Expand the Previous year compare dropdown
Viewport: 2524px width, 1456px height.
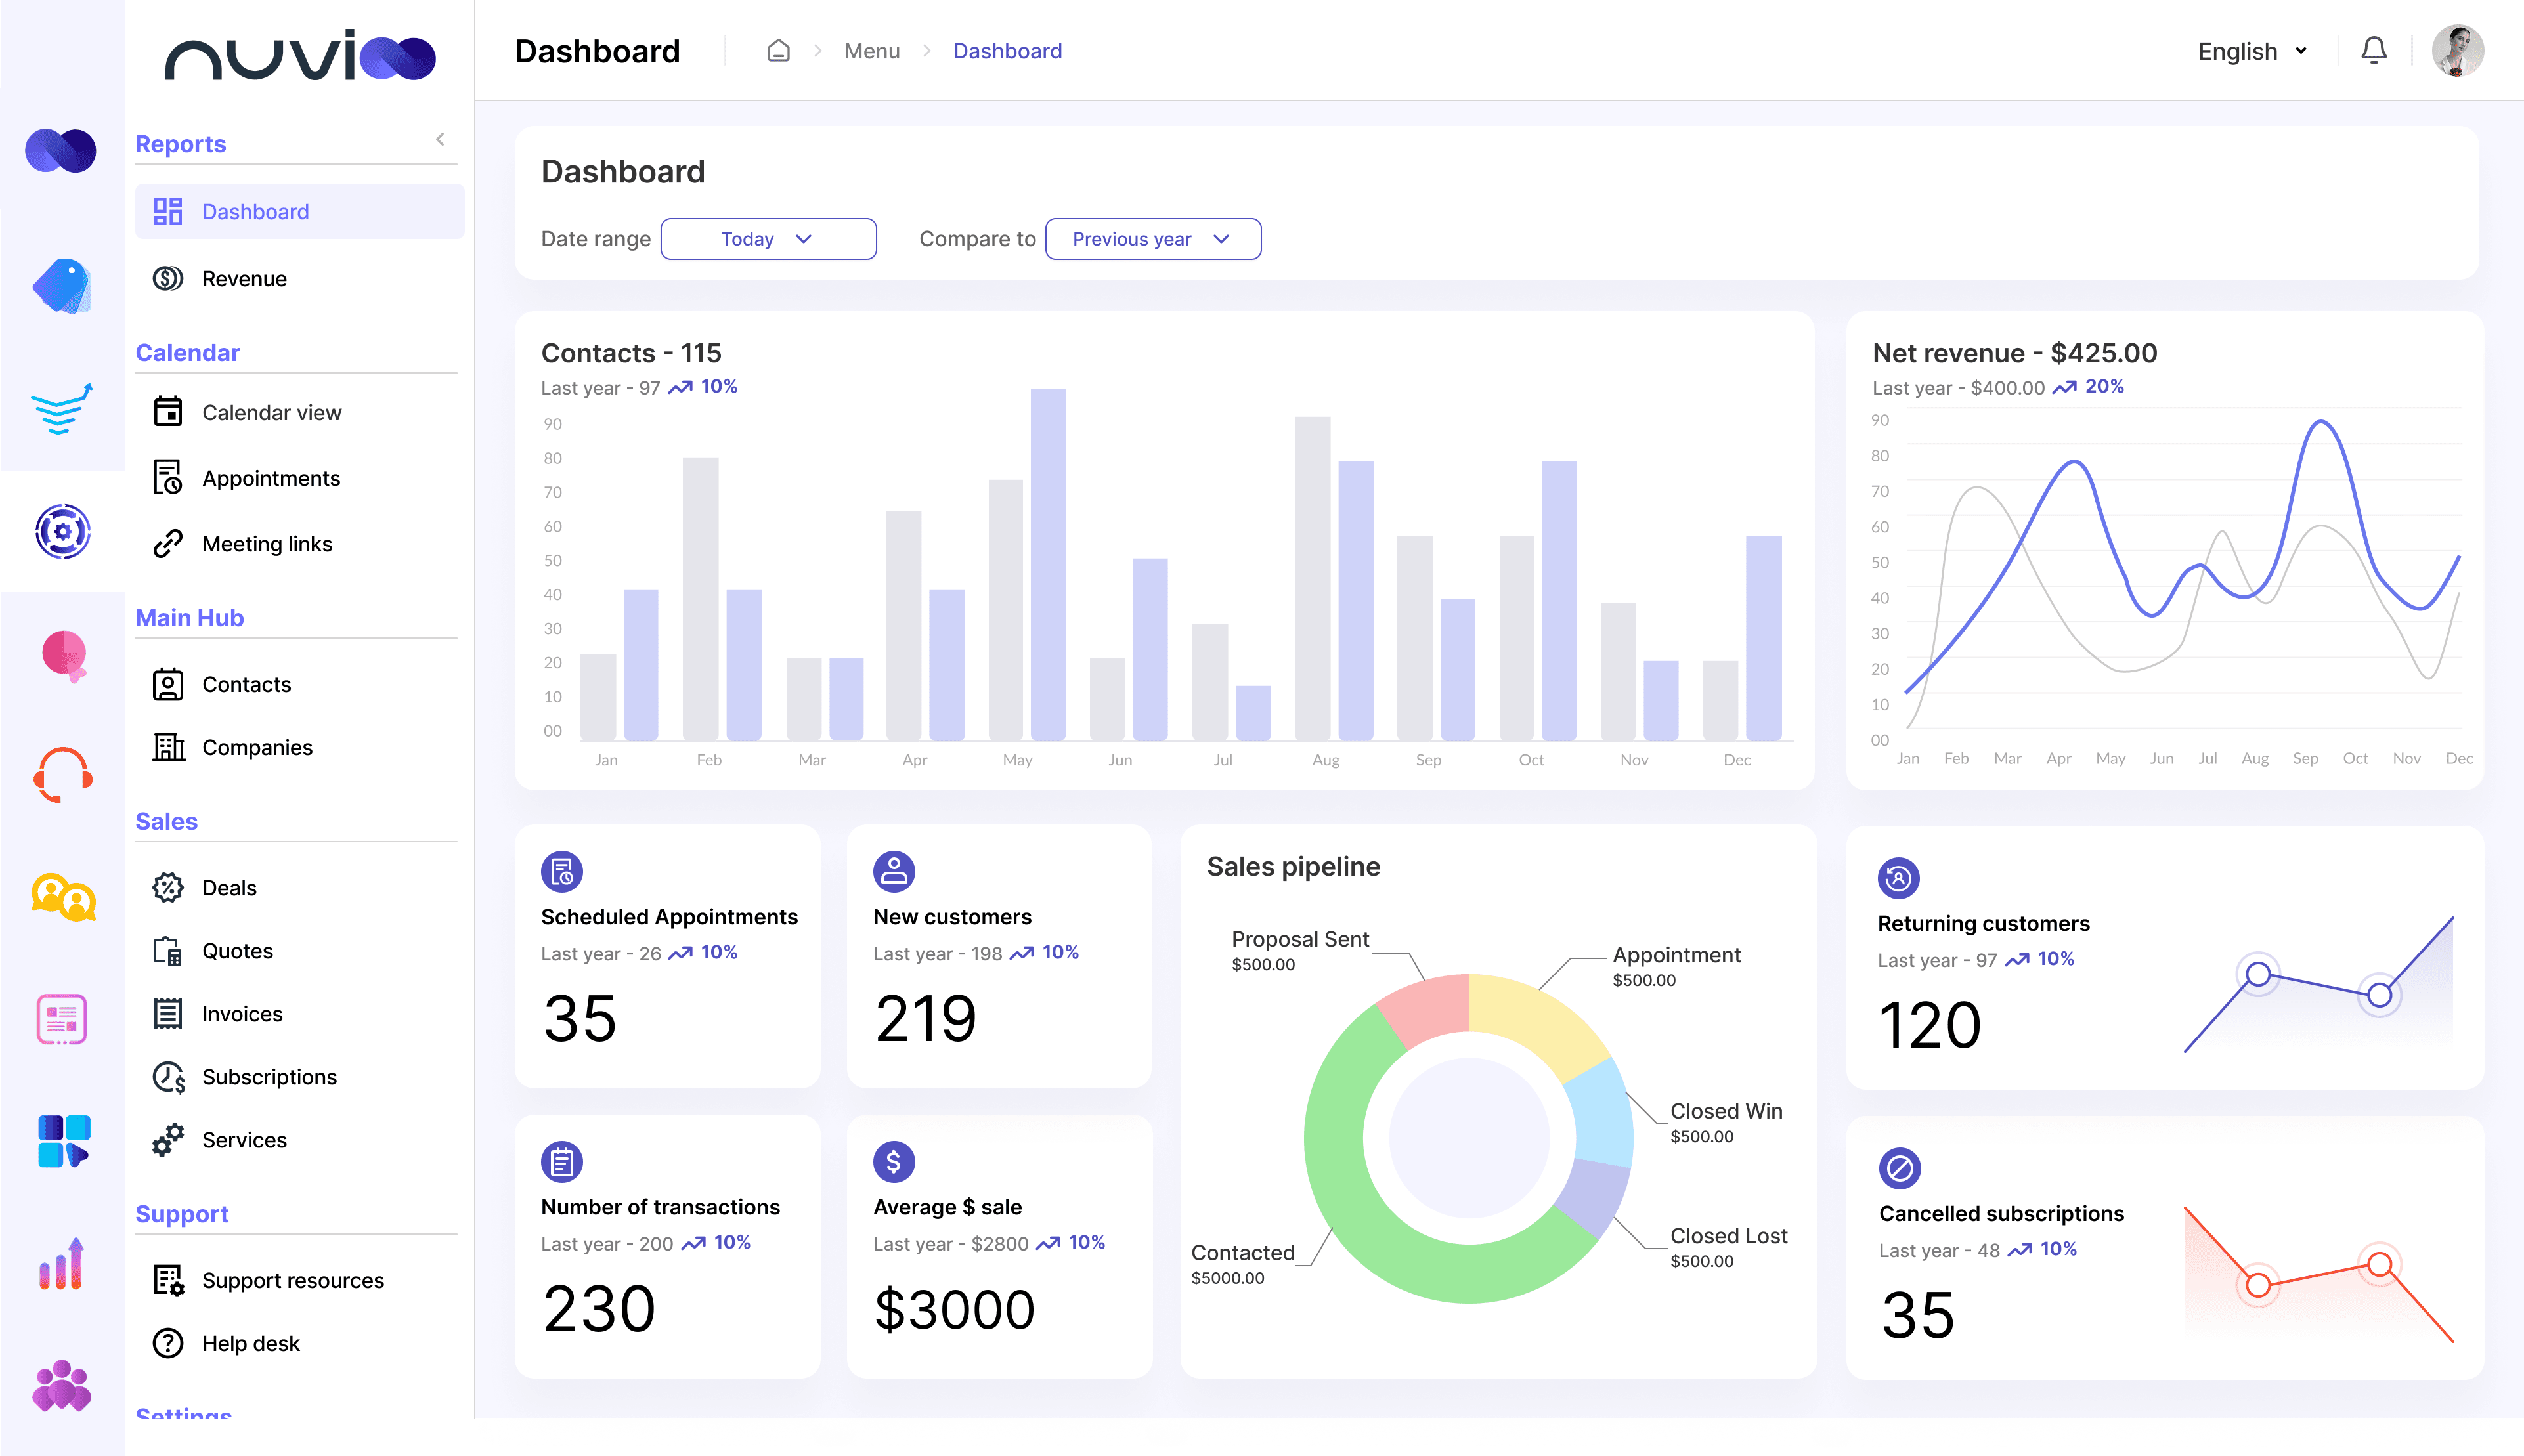tap(1152, 239)
